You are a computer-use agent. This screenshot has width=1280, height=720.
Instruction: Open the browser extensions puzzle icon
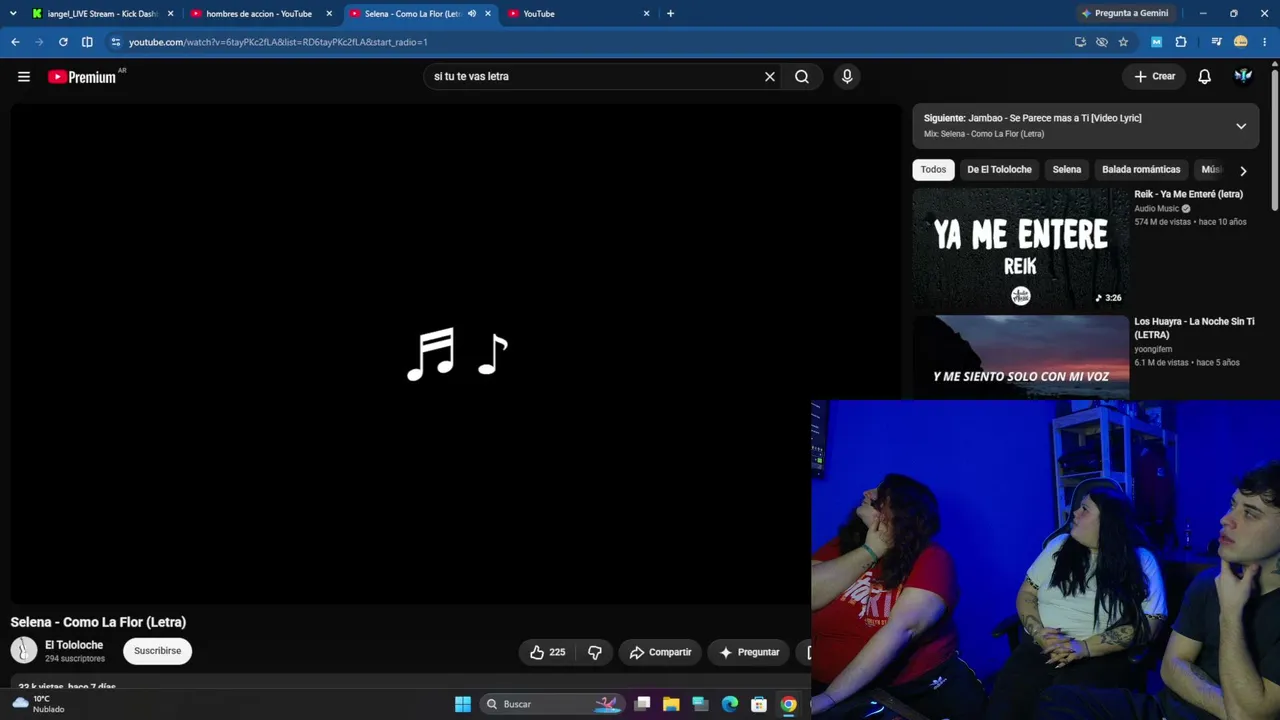pos(1181,42)
